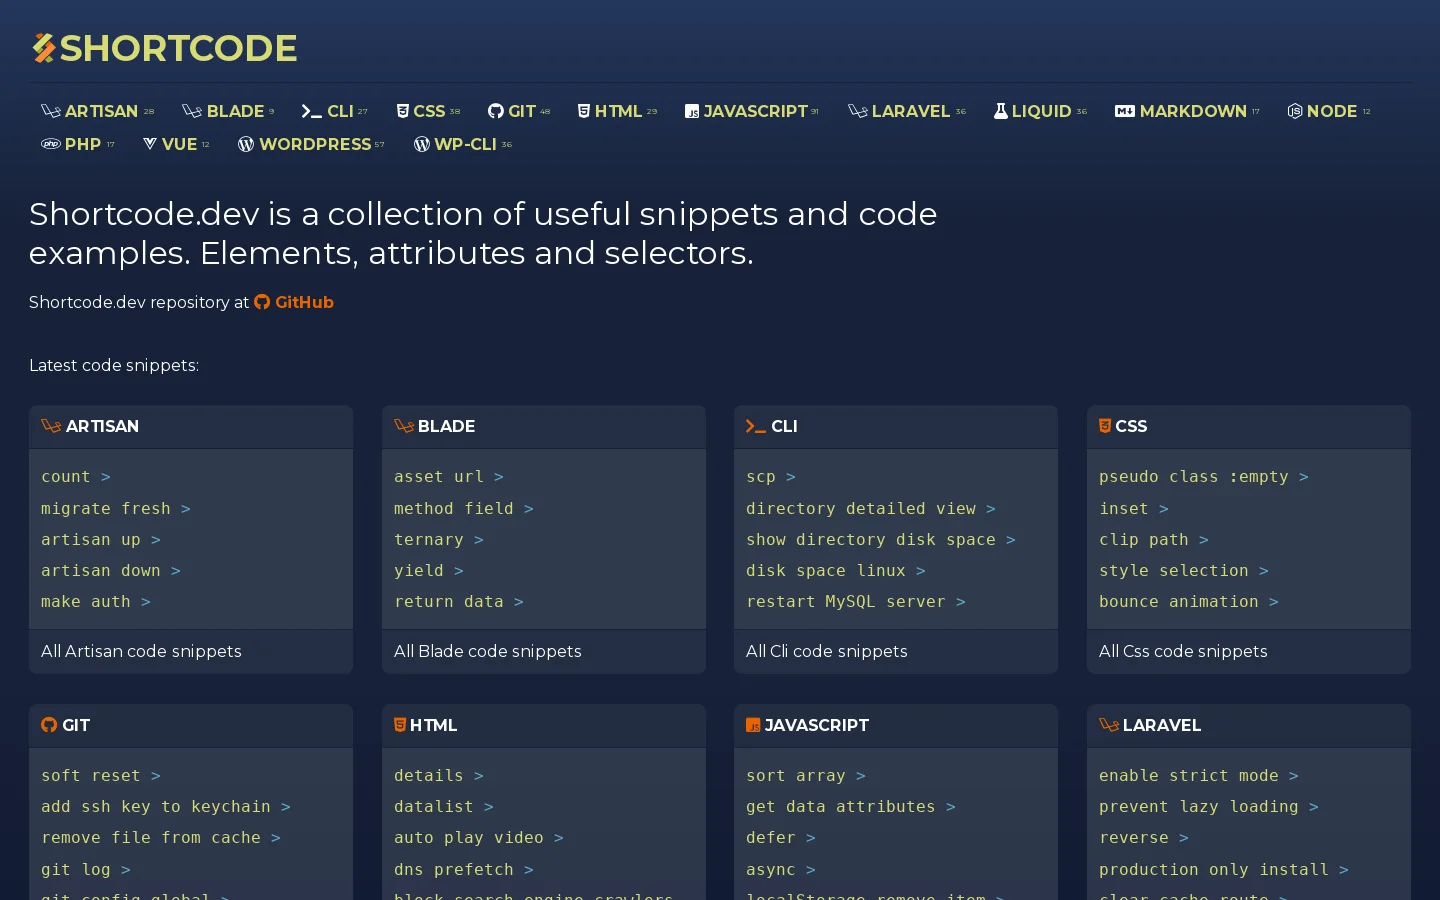
Task: Open the LIQUID category in navigation
Action: point(1040,111)
